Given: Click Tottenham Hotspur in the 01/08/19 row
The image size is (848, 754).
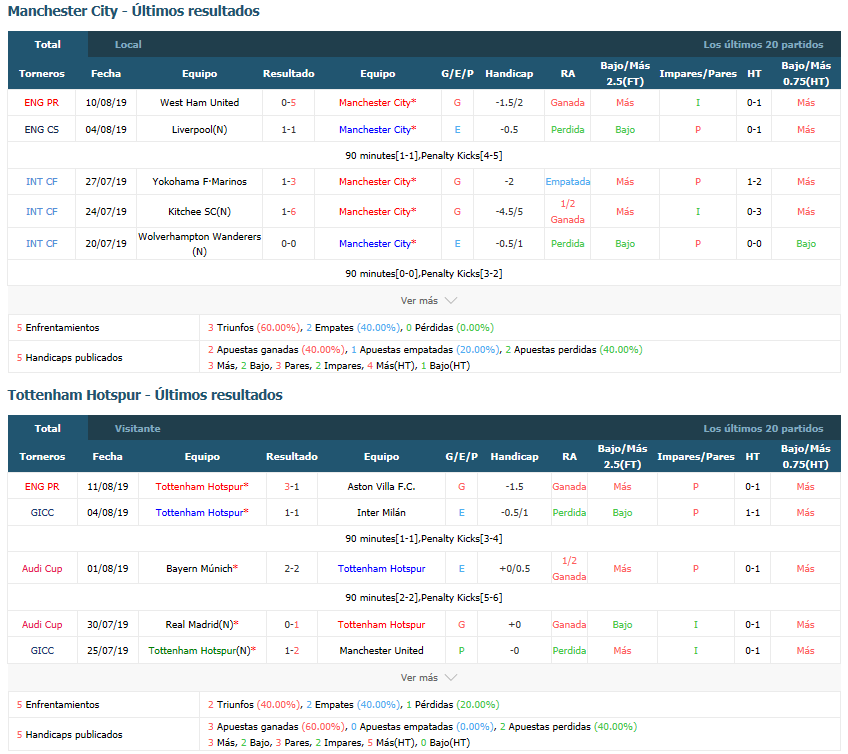Looking at the screenshot, I should 381,568.
